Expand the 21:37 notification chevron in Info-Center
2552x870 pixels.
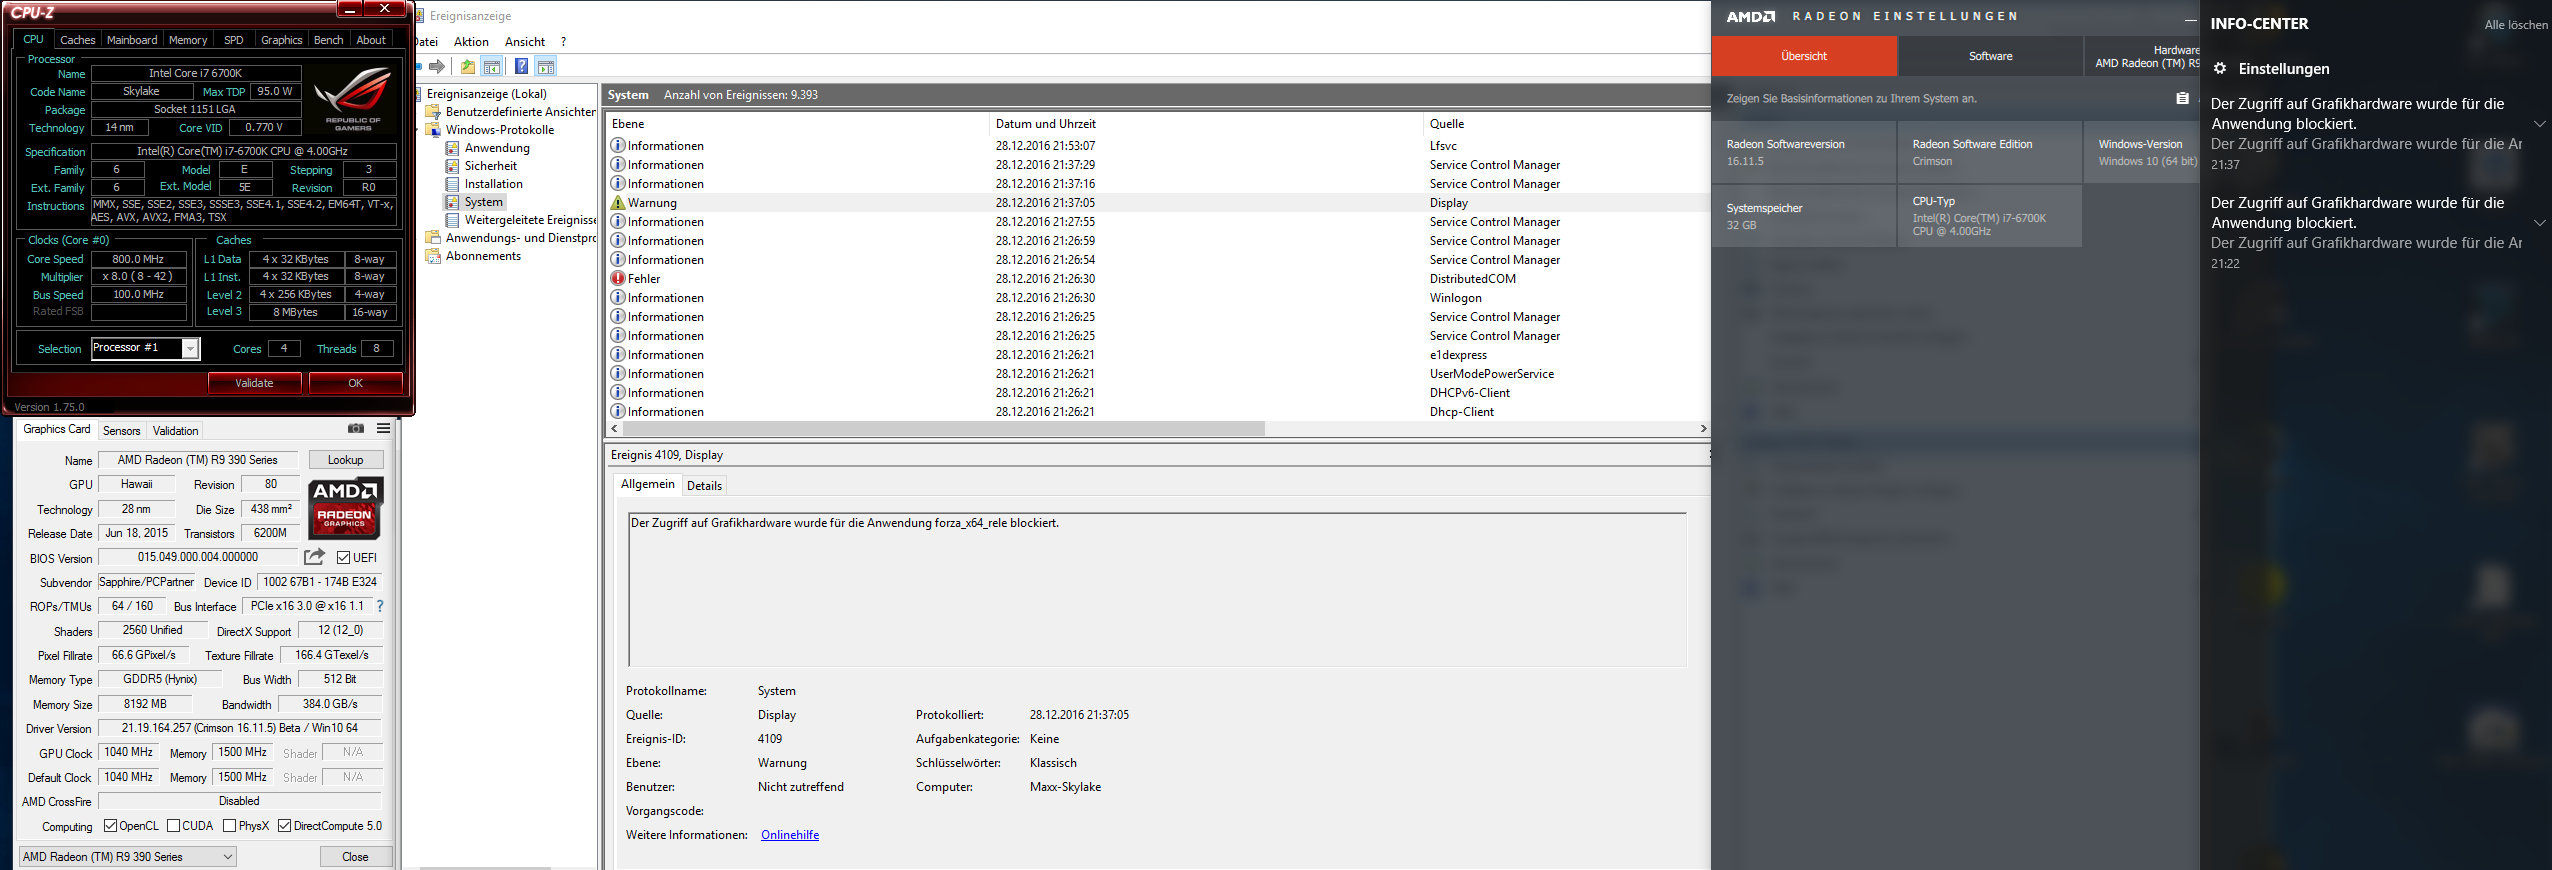coord(2540,124)
